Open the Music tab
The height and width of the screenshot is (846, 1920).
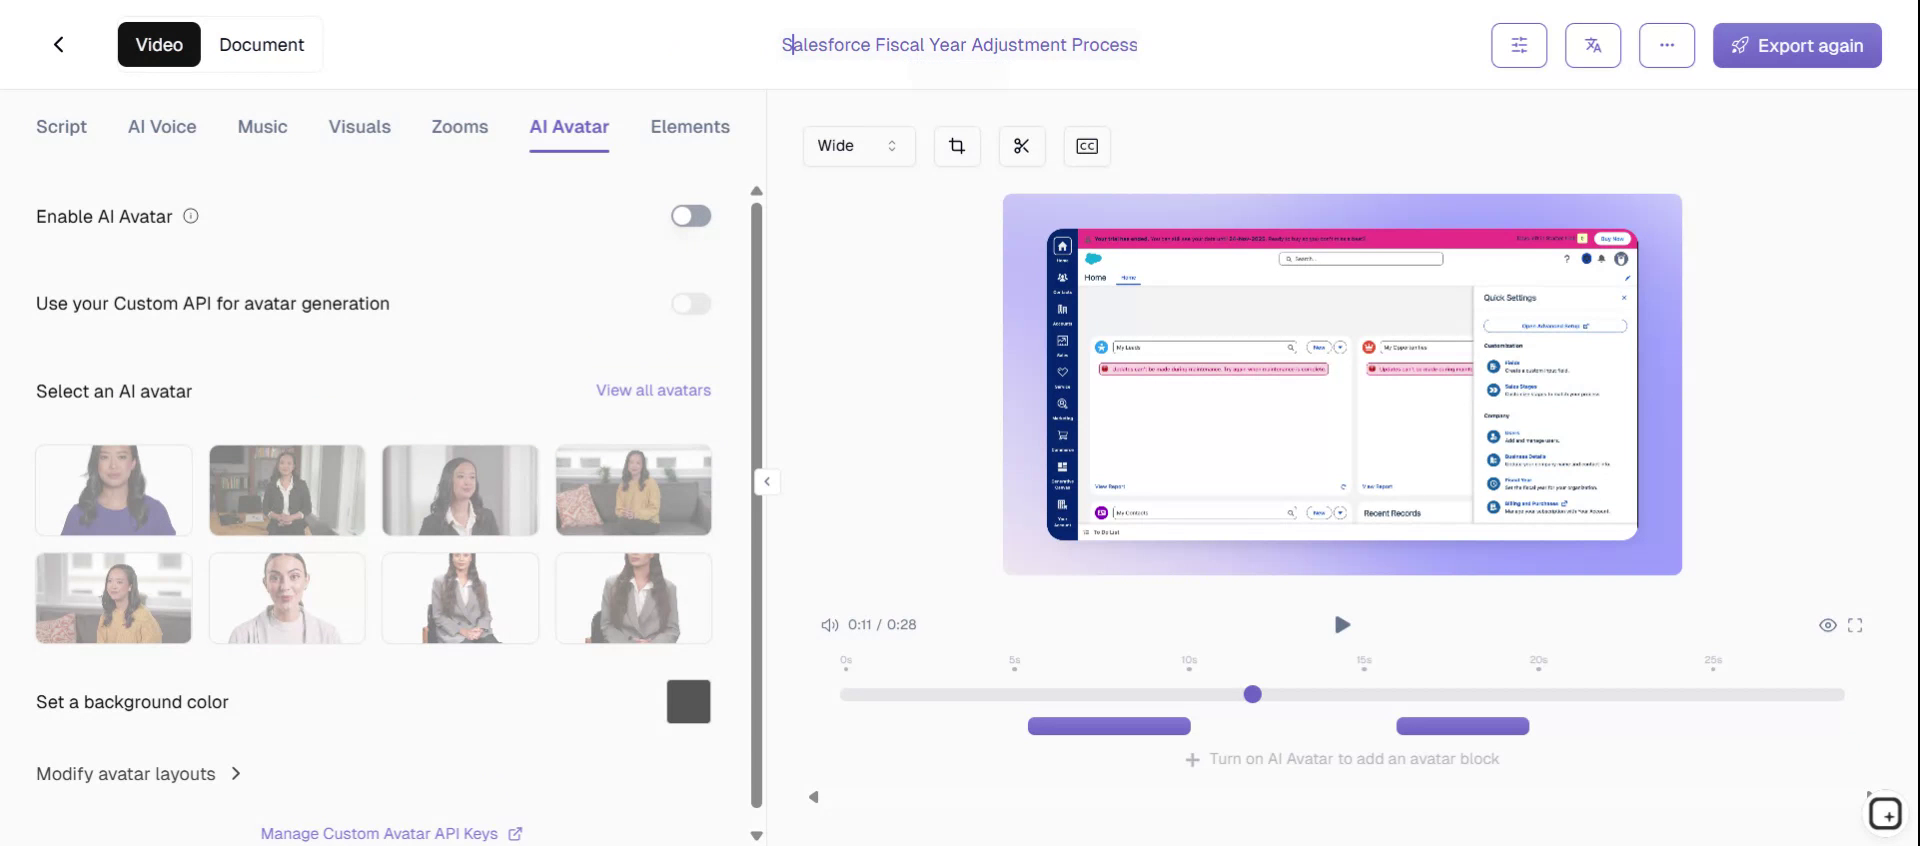click(x=262, y=127)
